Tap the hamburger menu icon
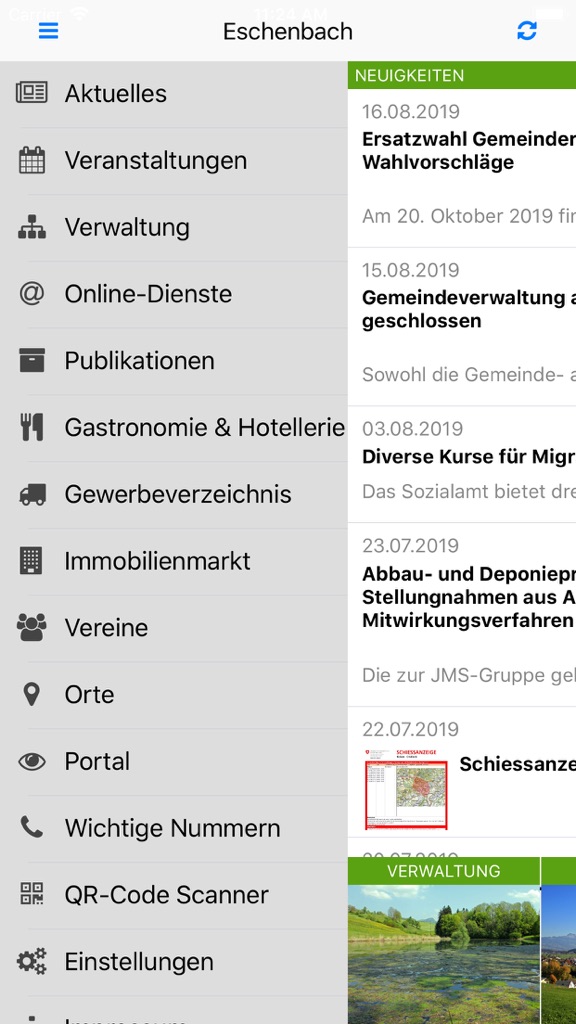Viewport: 576px width, 1024px height. (48, 31)
